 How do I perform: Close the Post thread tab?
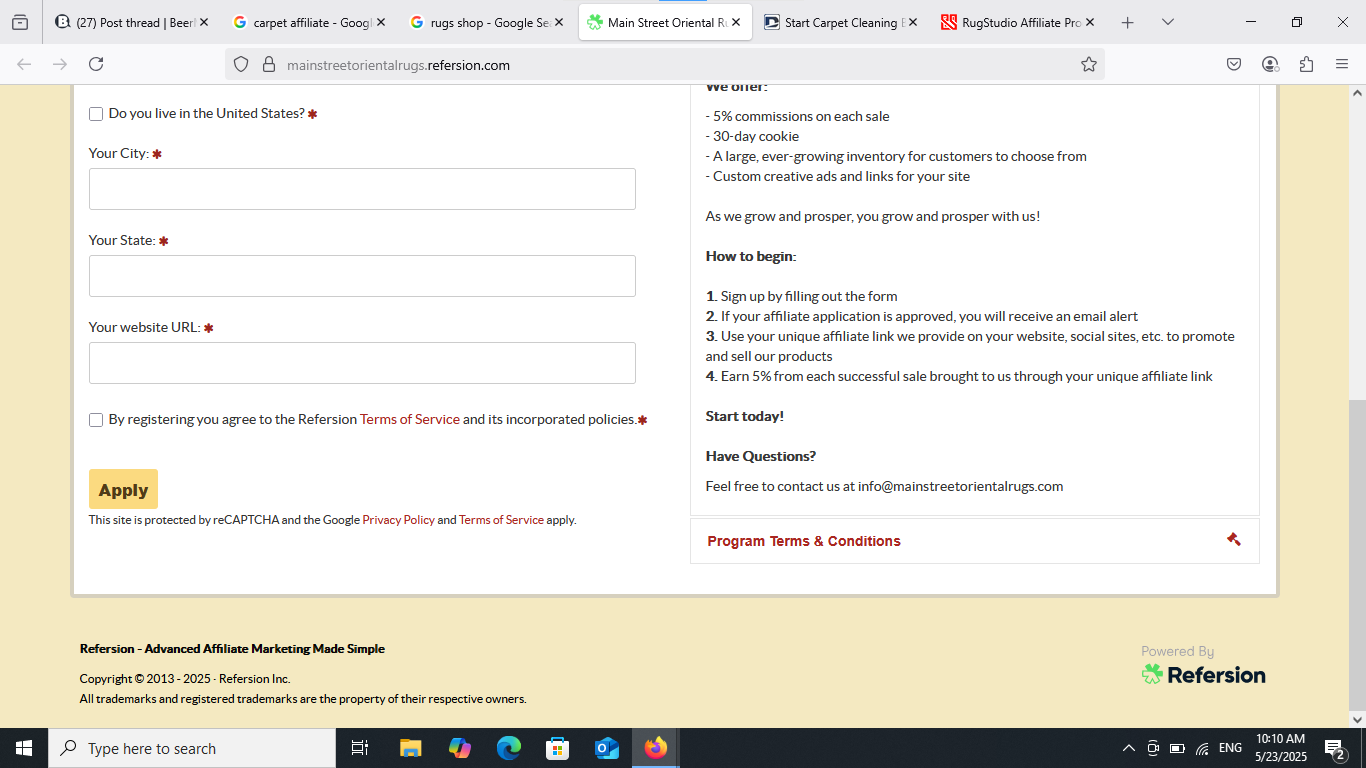coord(204,22)
